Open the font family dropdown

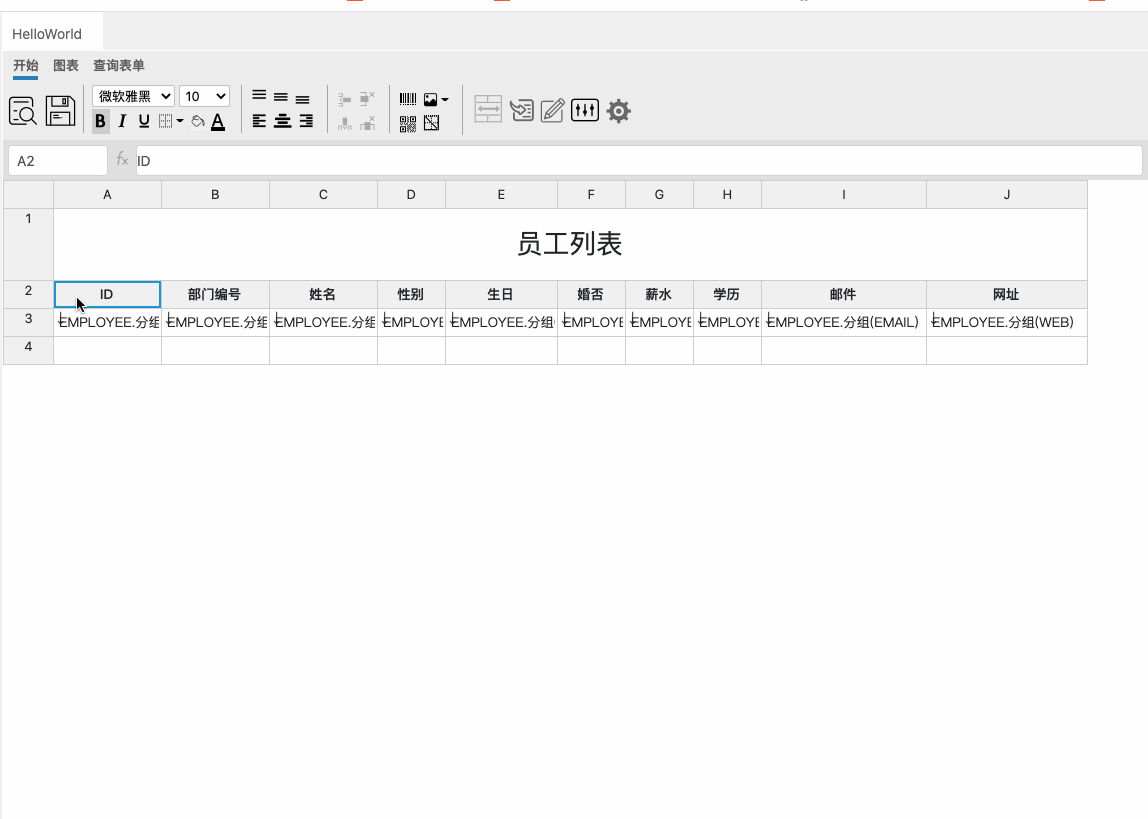coord(132,96)
